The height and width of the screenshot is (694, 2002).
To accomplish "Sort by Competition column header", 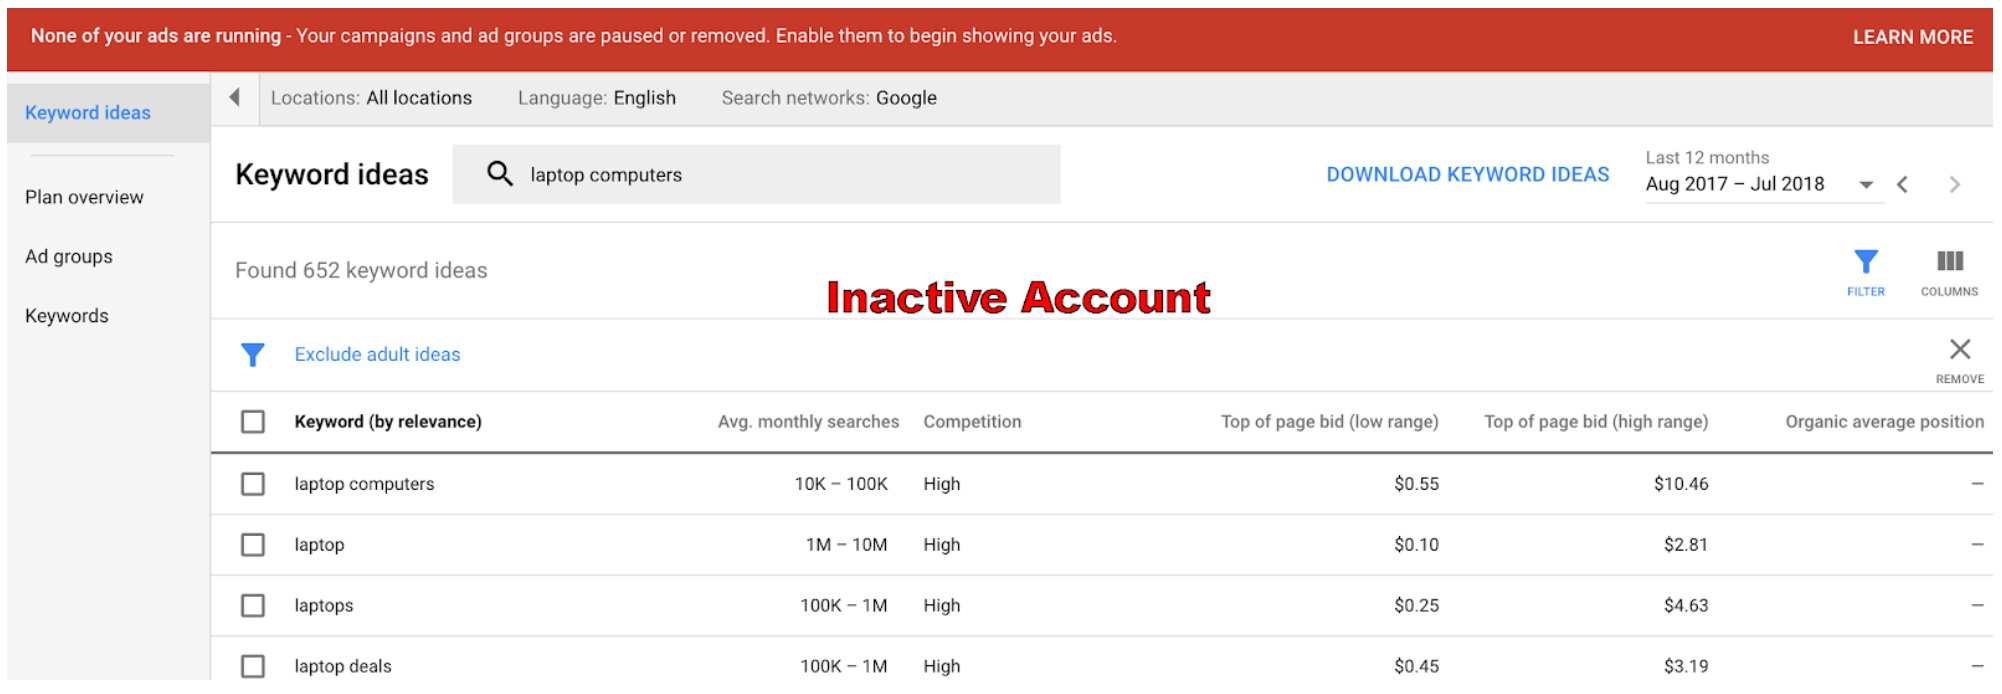I will (972, 422).
